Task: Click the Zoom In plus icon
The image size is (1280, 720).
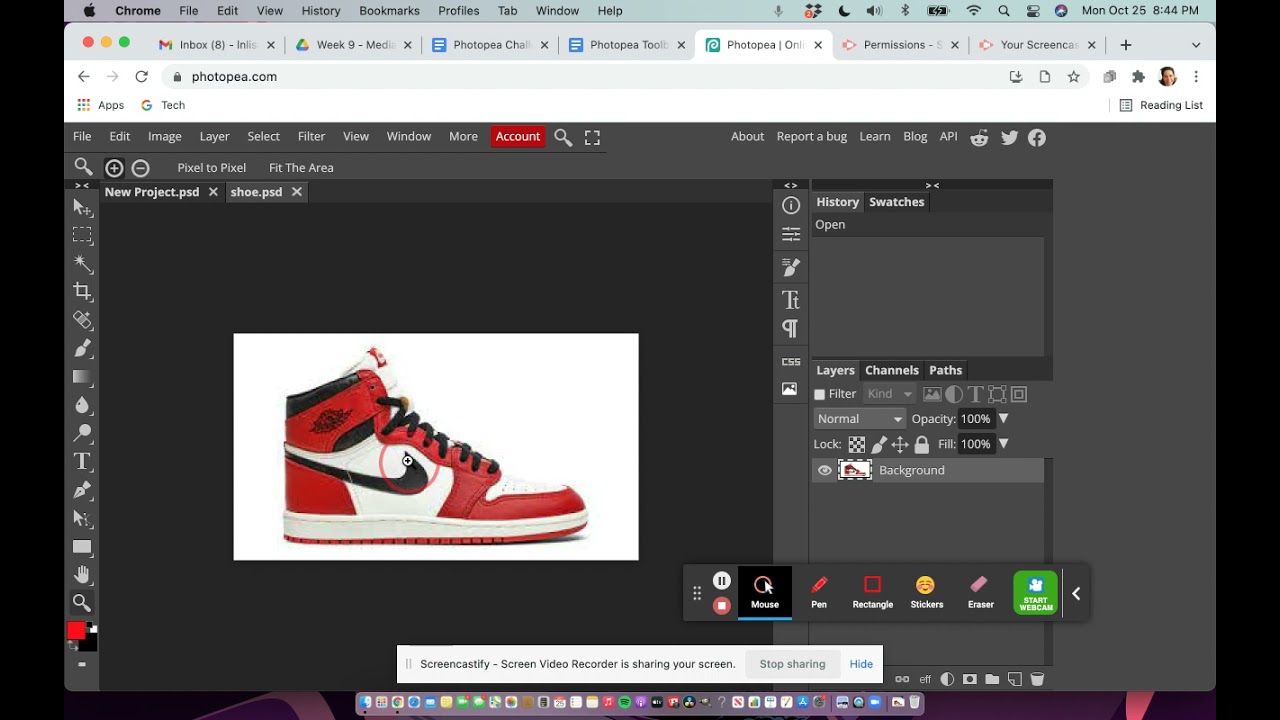Action: [114, 168]
